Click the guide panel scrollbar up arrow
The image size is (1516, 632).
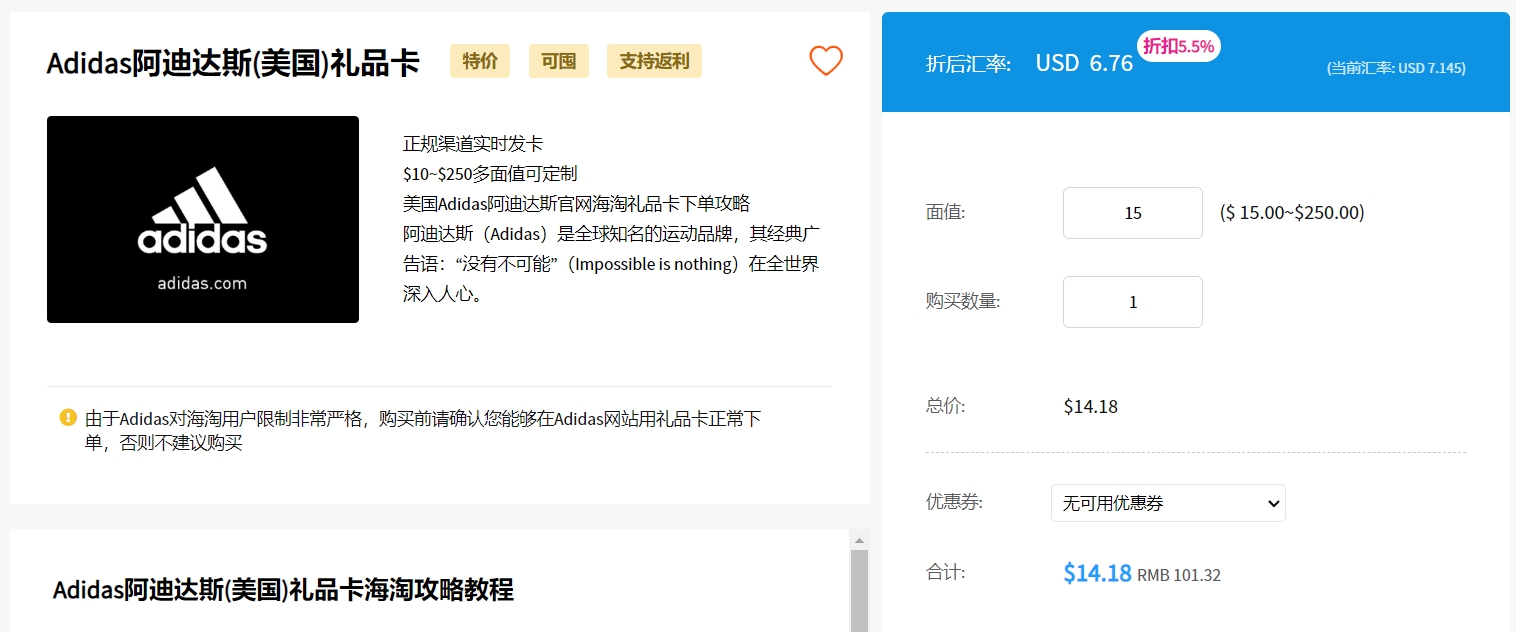pyautogui.click(x=858, y=540)
